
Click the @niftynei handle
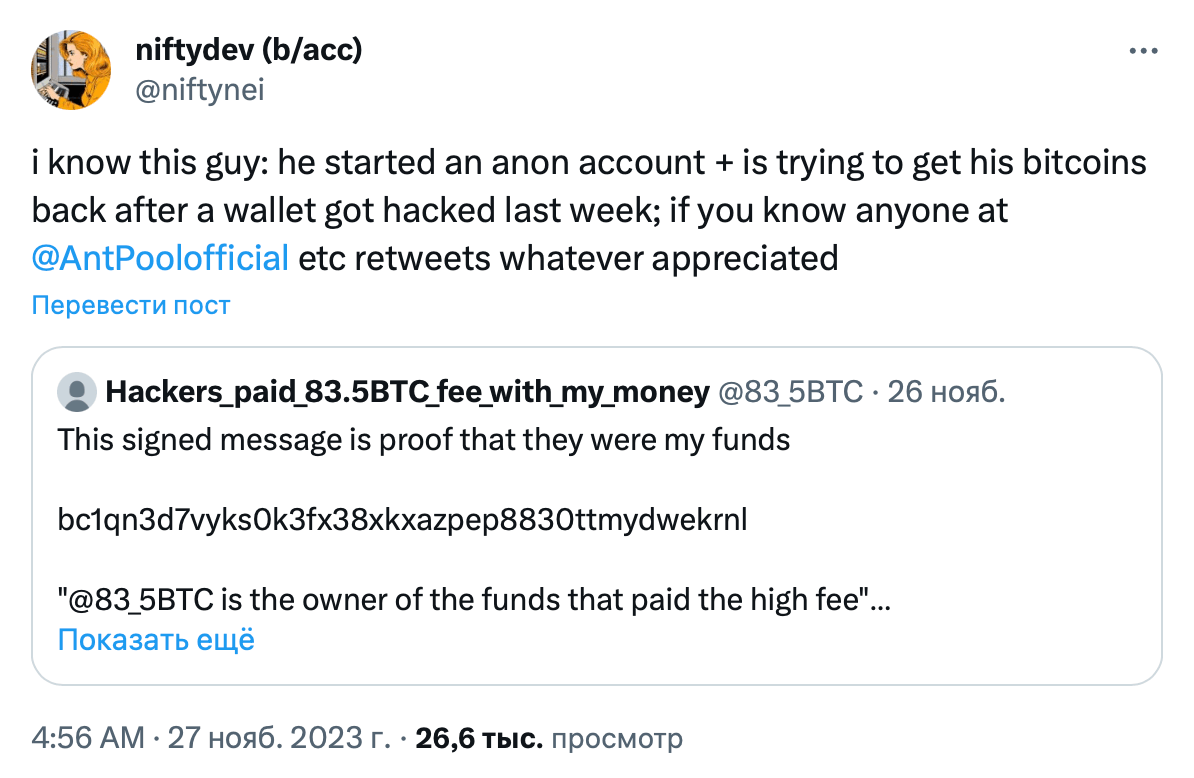[199, 90]
